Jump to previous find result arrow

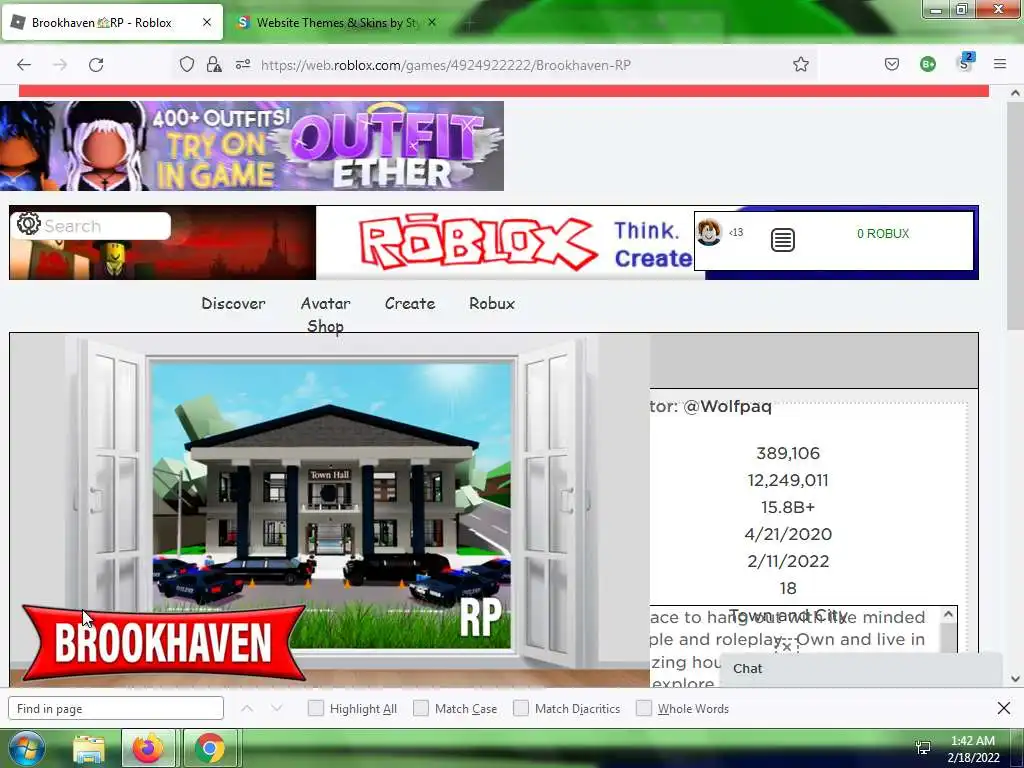pos(247,709)
